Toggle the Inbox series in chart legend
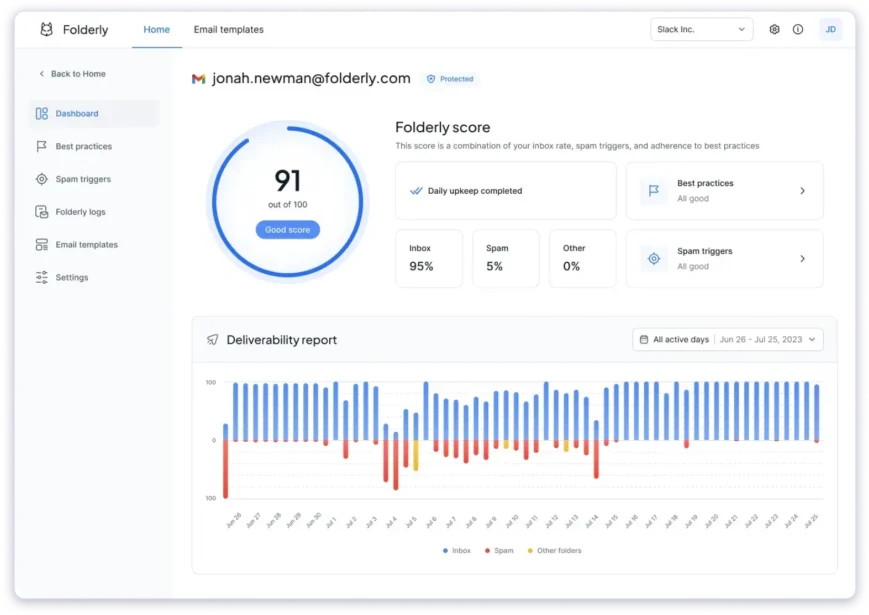This screenshot has width=869, height=615. (459, 551)
